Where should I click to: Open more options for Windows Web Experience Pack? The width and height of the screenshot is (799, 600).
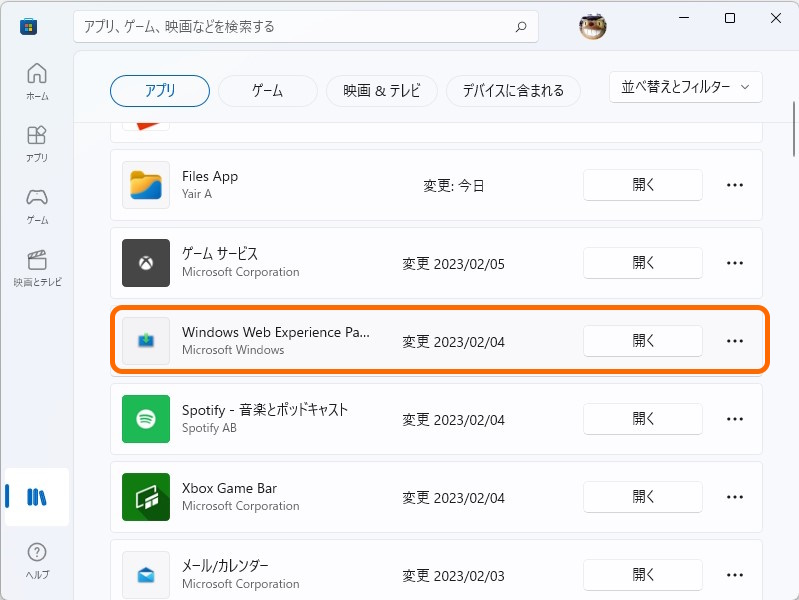(x=735, y=341)
